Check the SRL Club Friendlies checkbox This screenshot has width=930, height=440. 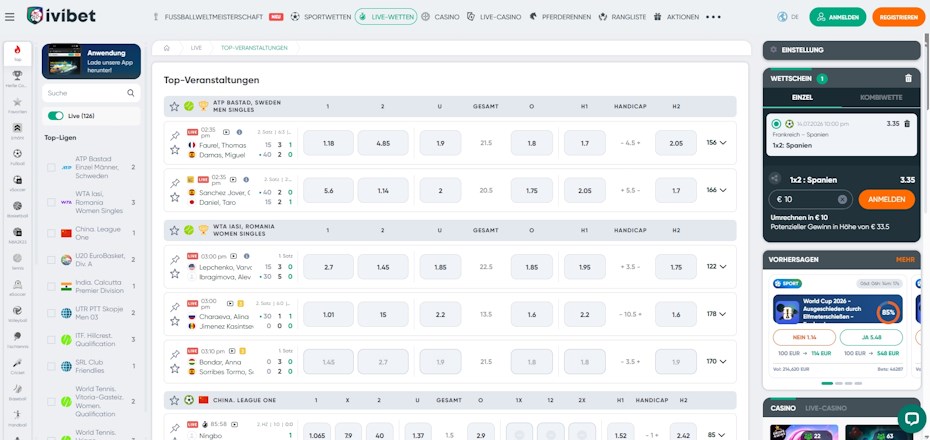[x=51, y=366]
